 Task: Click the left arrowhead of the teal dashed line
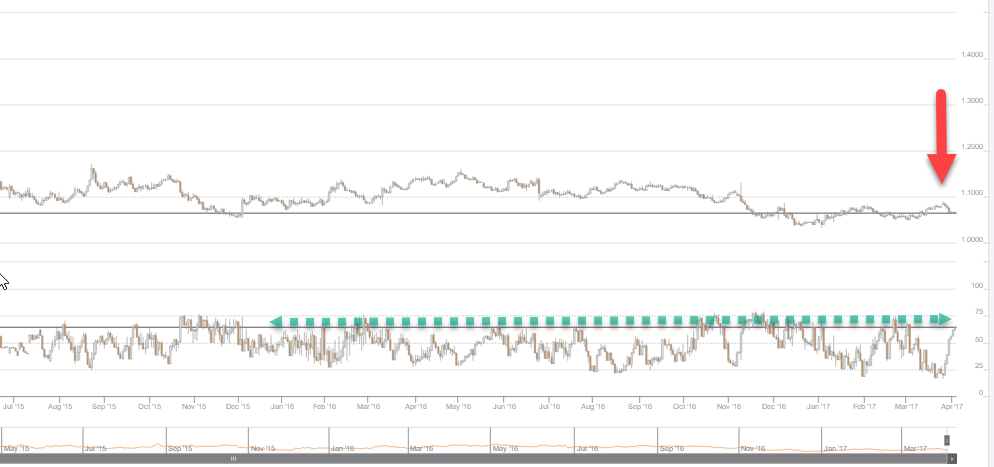(x=276, y=321)
